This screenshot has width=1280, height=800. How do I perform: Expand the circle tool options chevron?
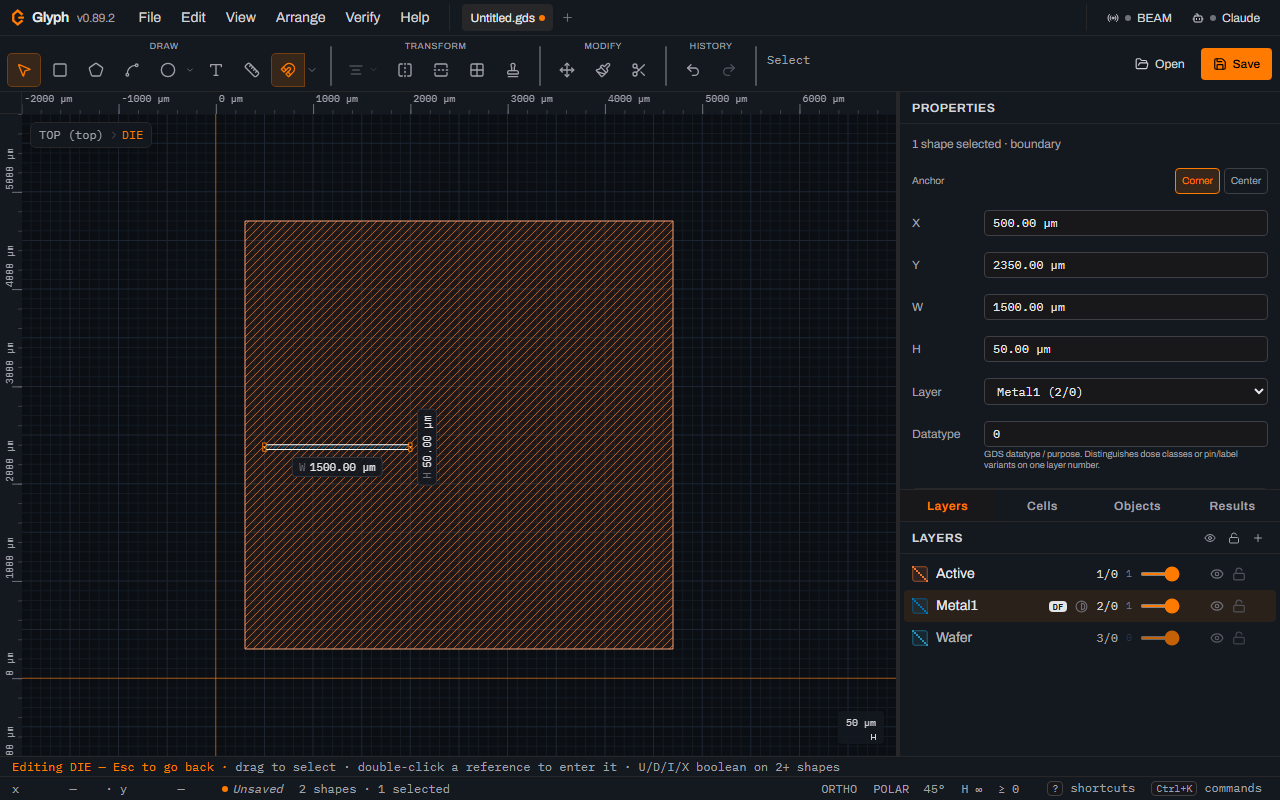tap(190, 70)
